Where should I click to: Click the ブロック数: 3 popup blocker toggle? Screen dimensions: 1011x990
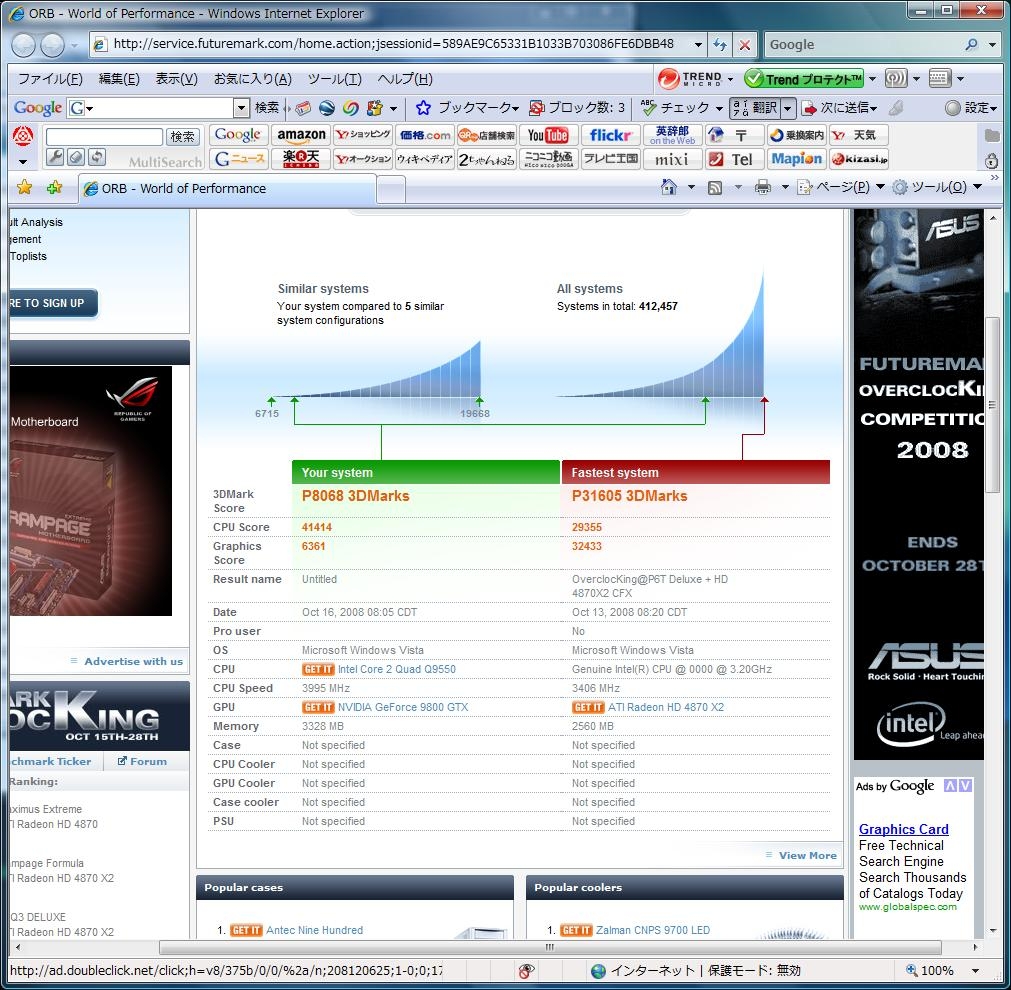[x=577, y=108]
